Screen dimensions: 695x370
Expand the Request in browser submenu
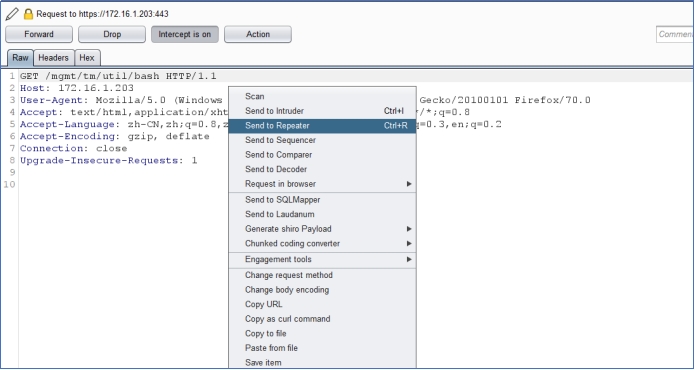pyautogui.click(x=322, y=183)
